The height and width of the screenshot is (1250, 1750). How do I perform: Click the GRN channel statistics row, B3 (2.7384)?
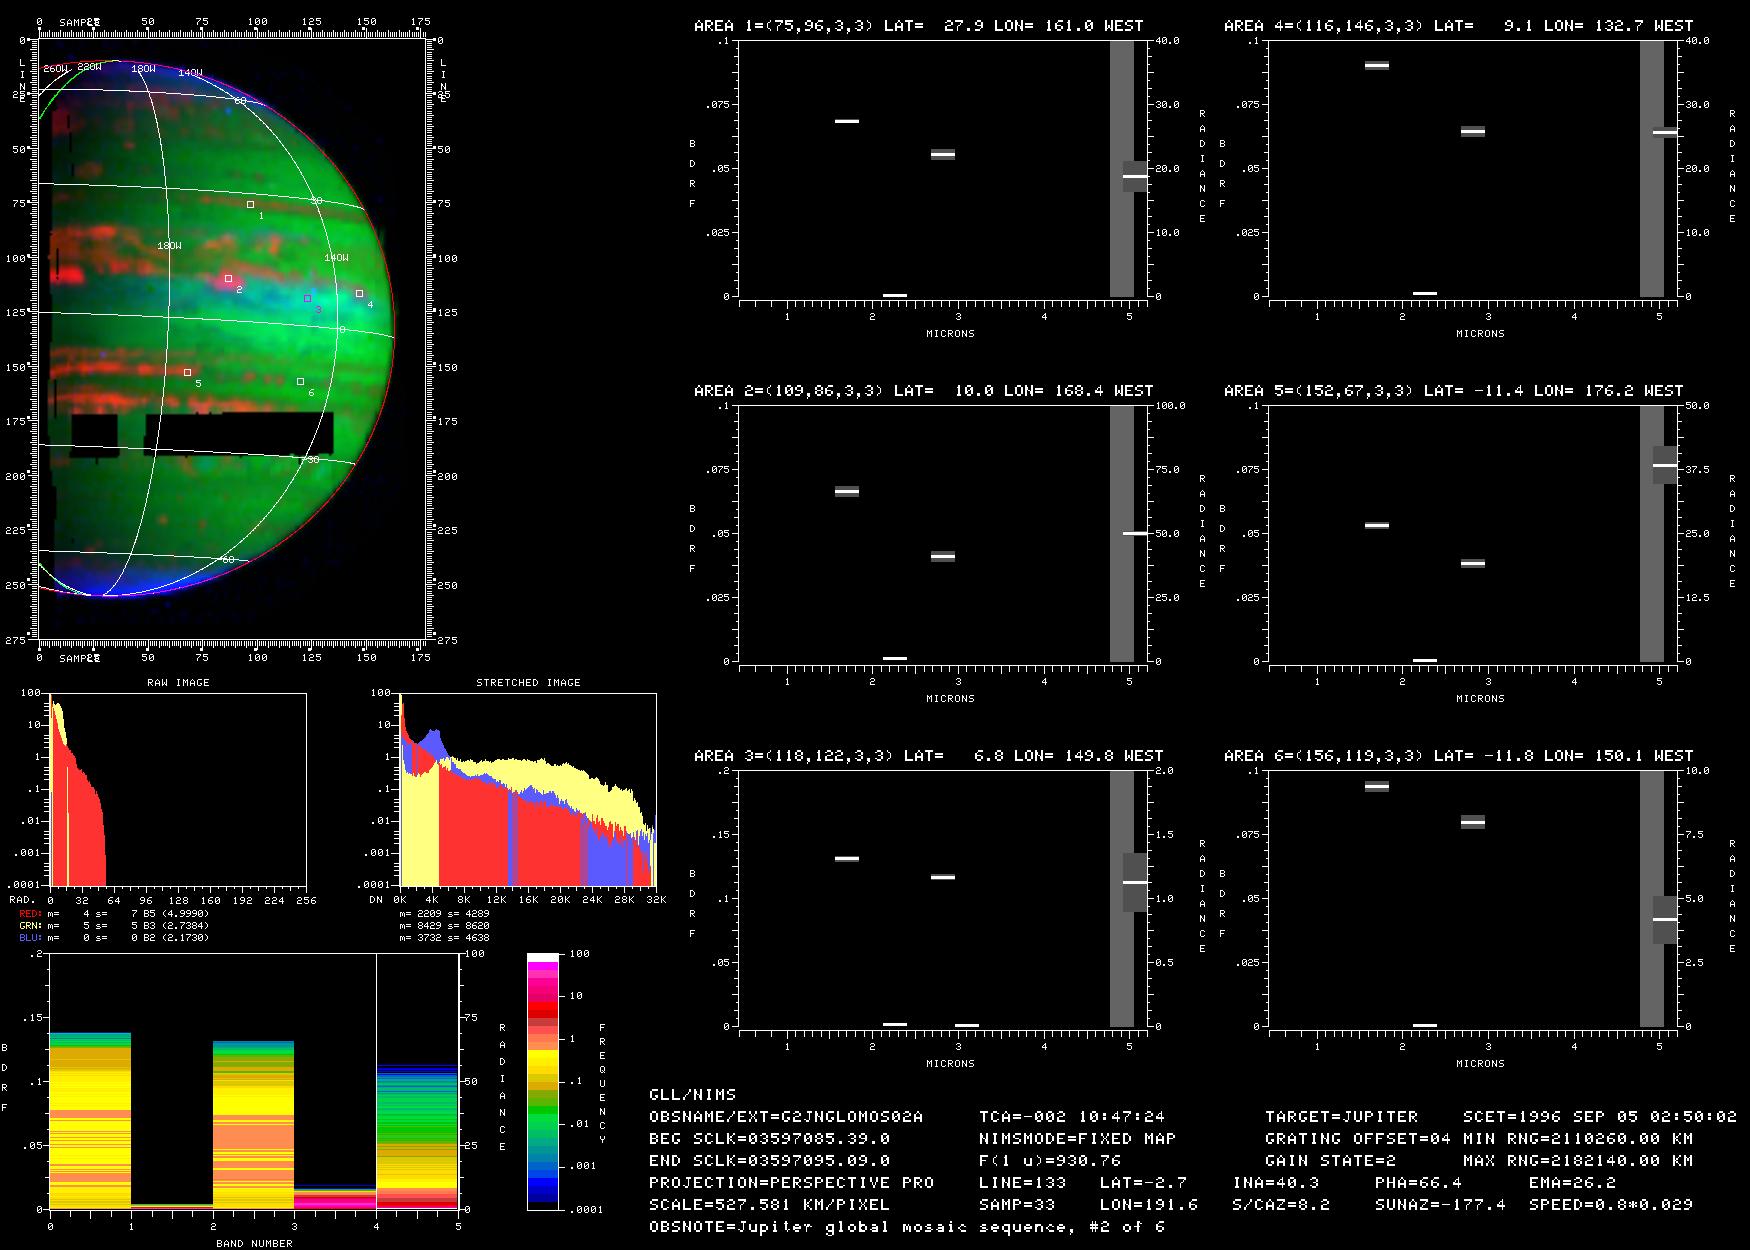coord(114,926)
